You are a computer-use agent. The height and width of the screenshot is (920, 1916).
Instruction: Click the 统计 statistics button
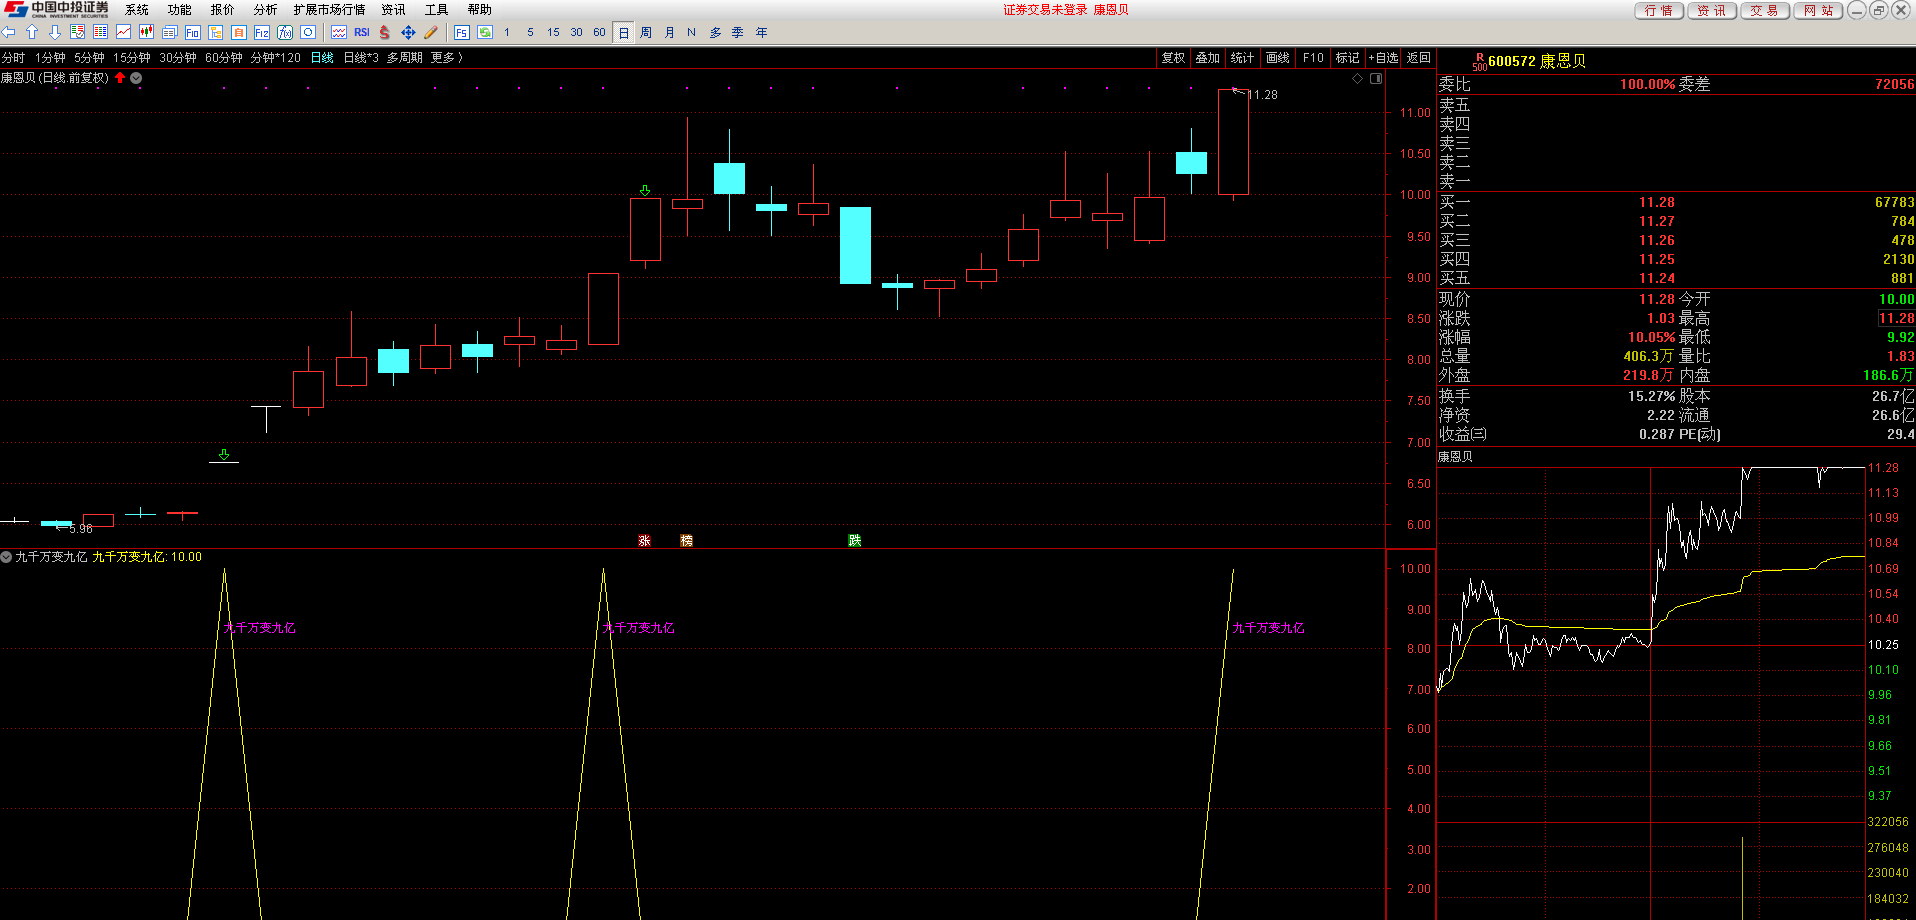pyautogui.click(x=1243, y=58)
